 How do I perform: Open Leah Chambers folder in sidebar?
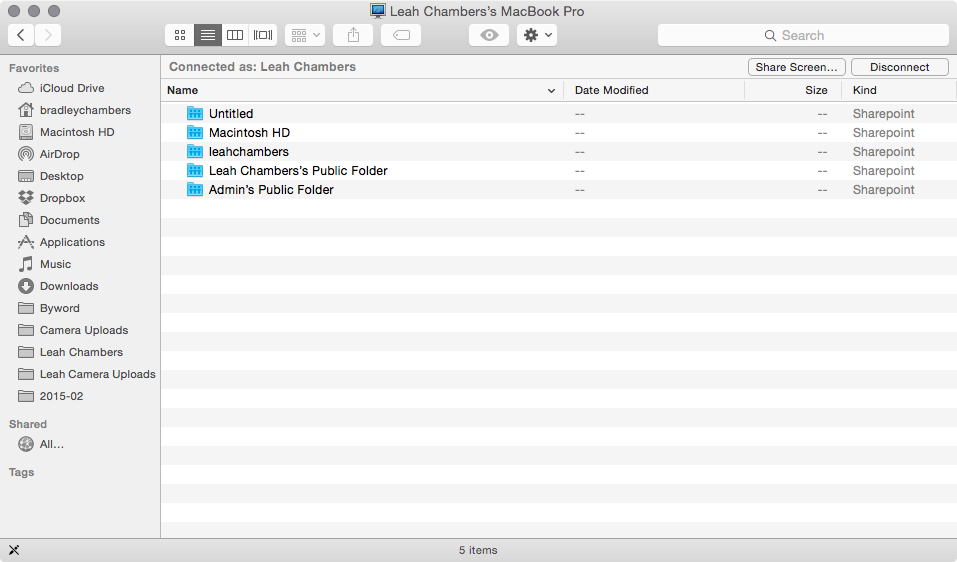tap(81, 351)
